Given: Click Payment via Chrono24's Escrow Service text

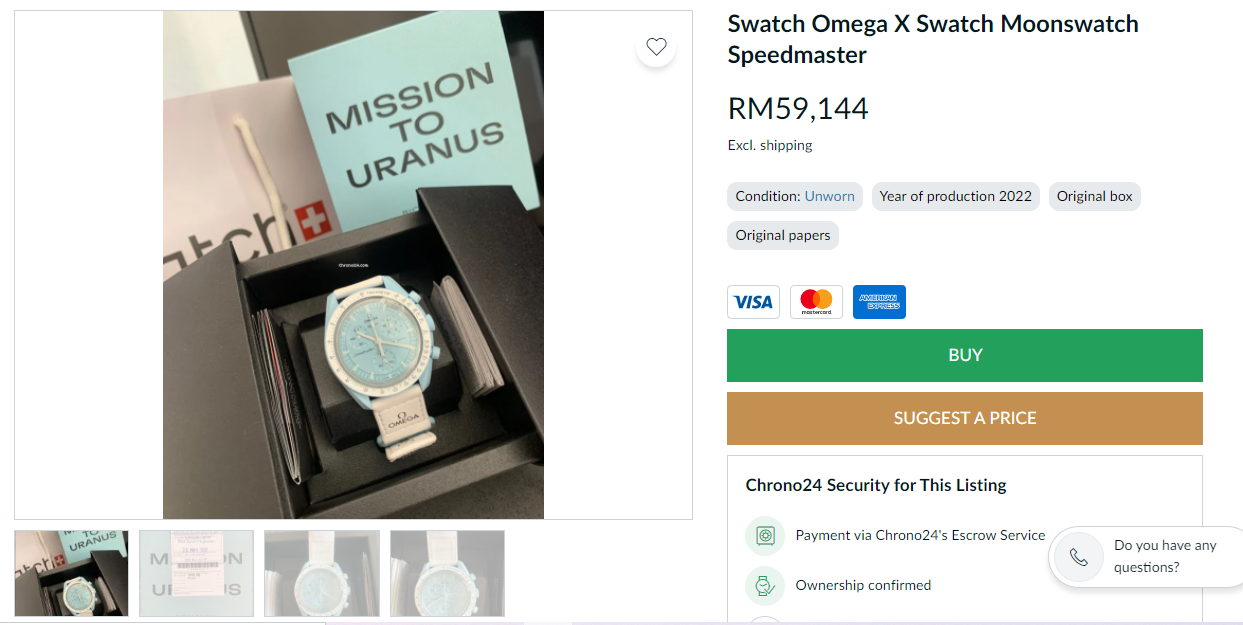Looking at the screenshot, I should (x=920, y=536).
